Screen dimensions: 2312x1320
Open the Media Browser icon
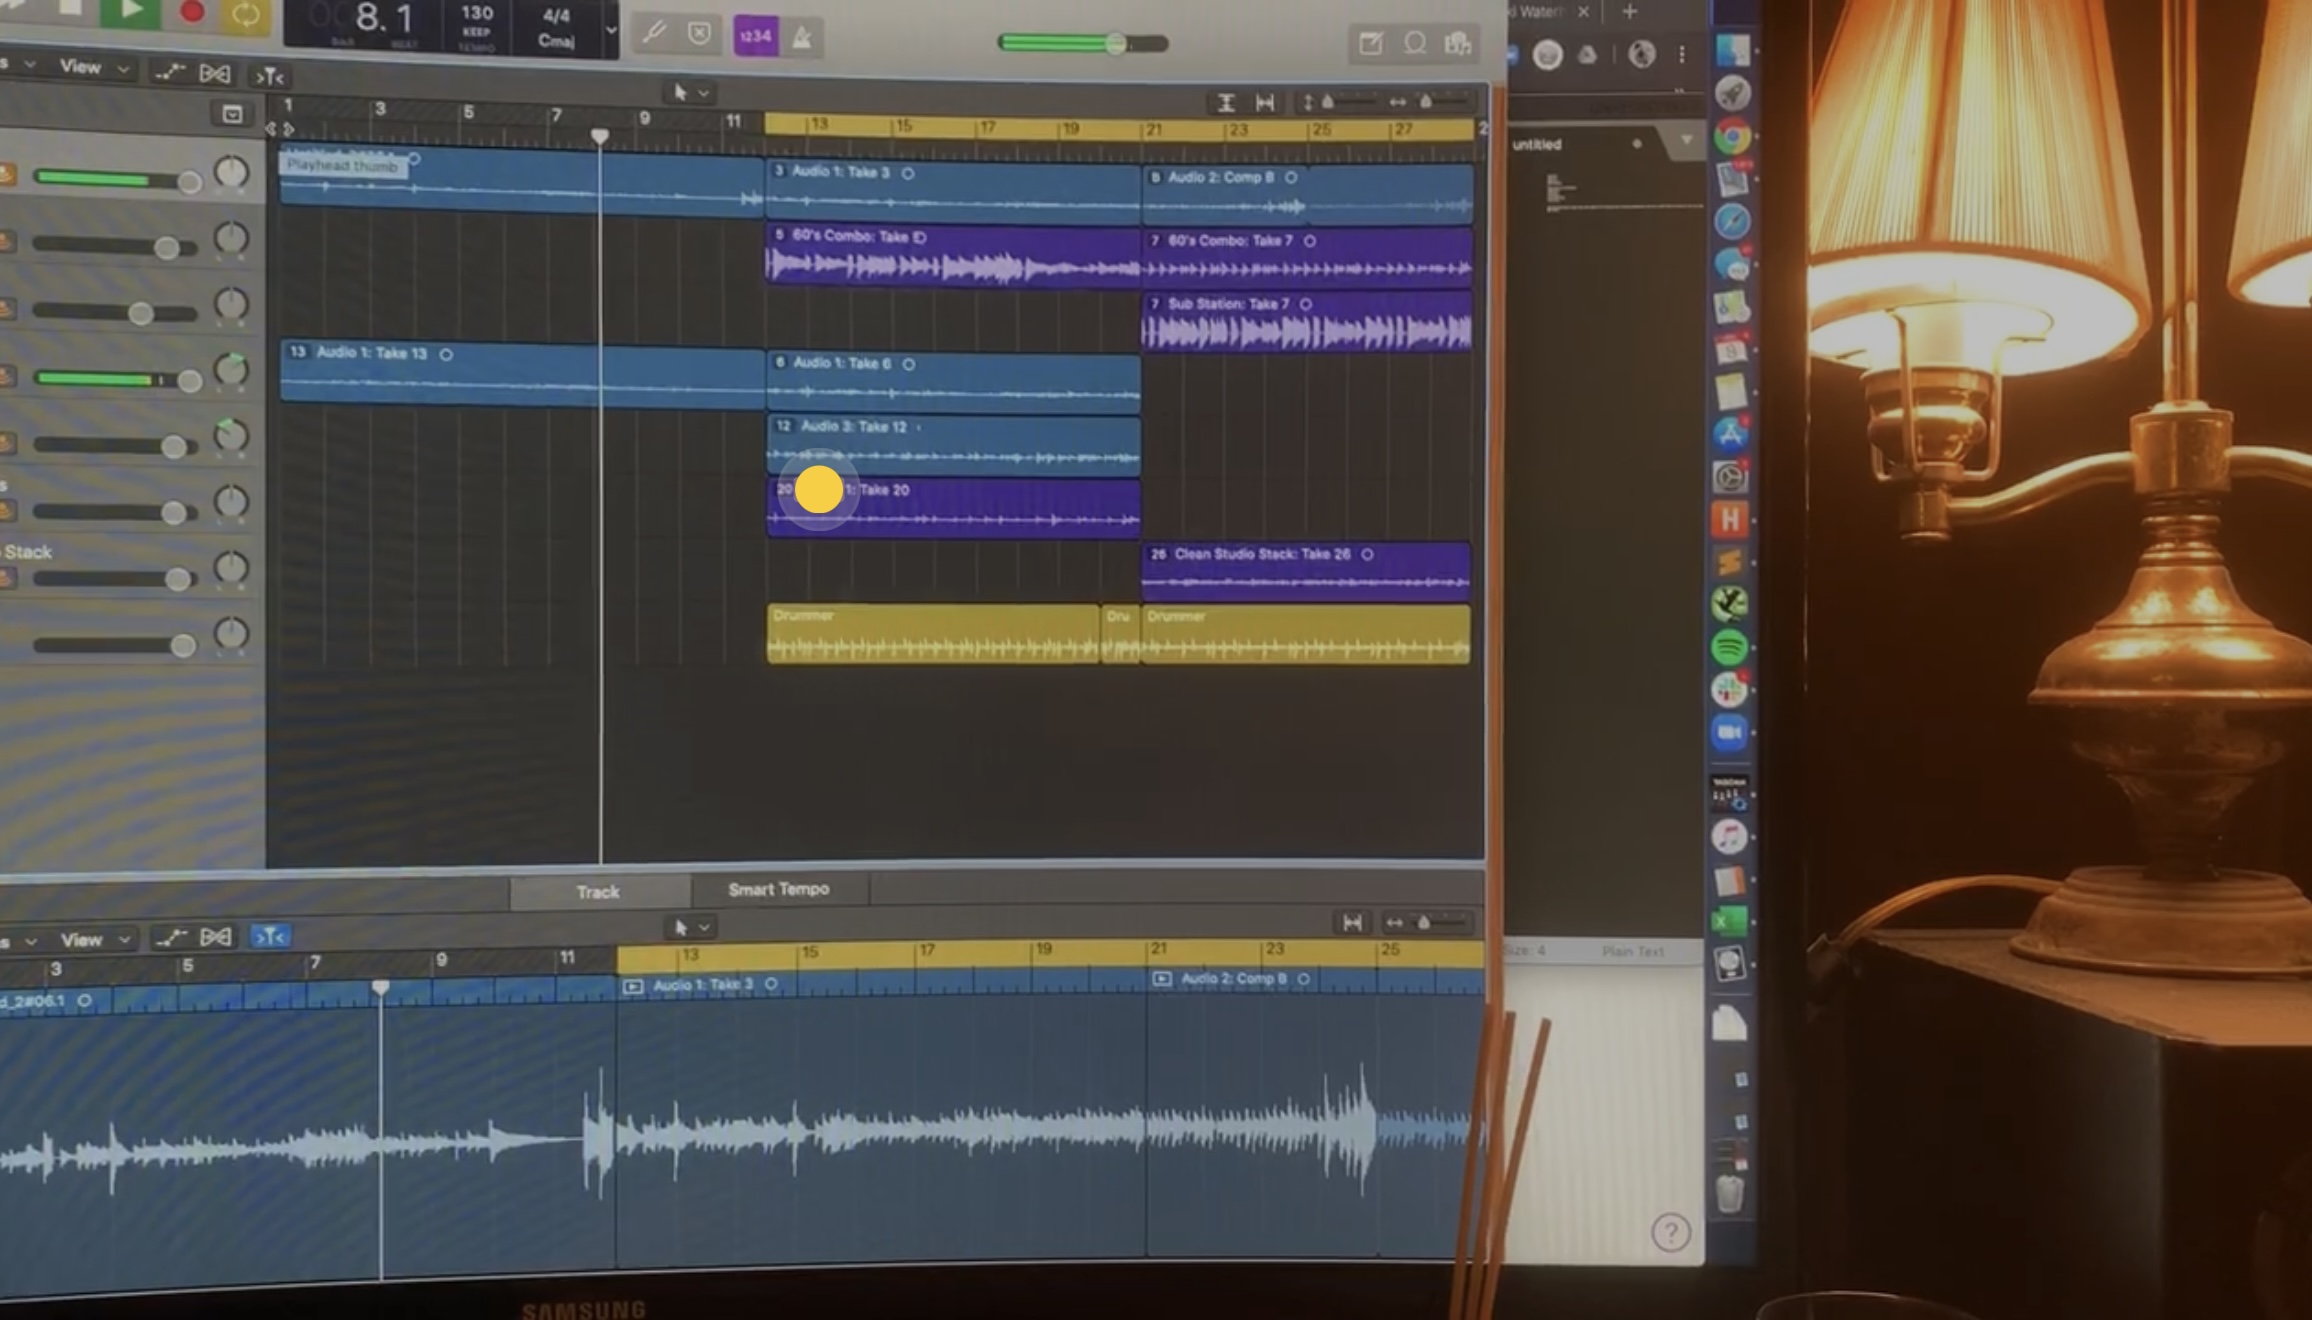(1458, 43)
